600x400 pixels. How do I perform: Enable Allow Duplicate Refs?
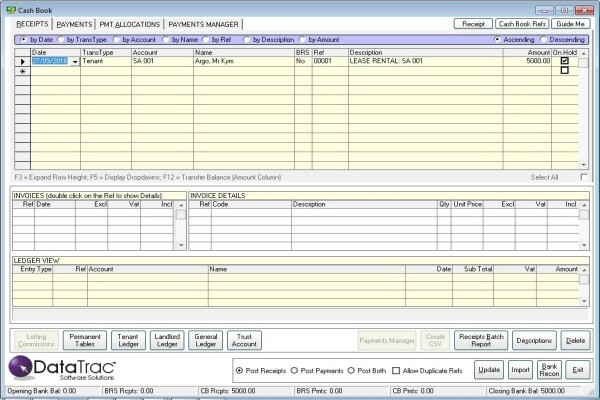396,371
